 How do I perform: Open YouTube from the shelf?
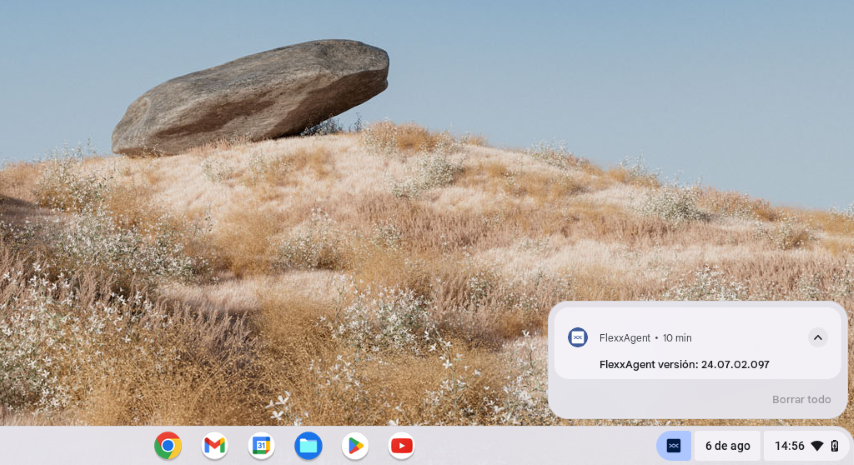402,445
